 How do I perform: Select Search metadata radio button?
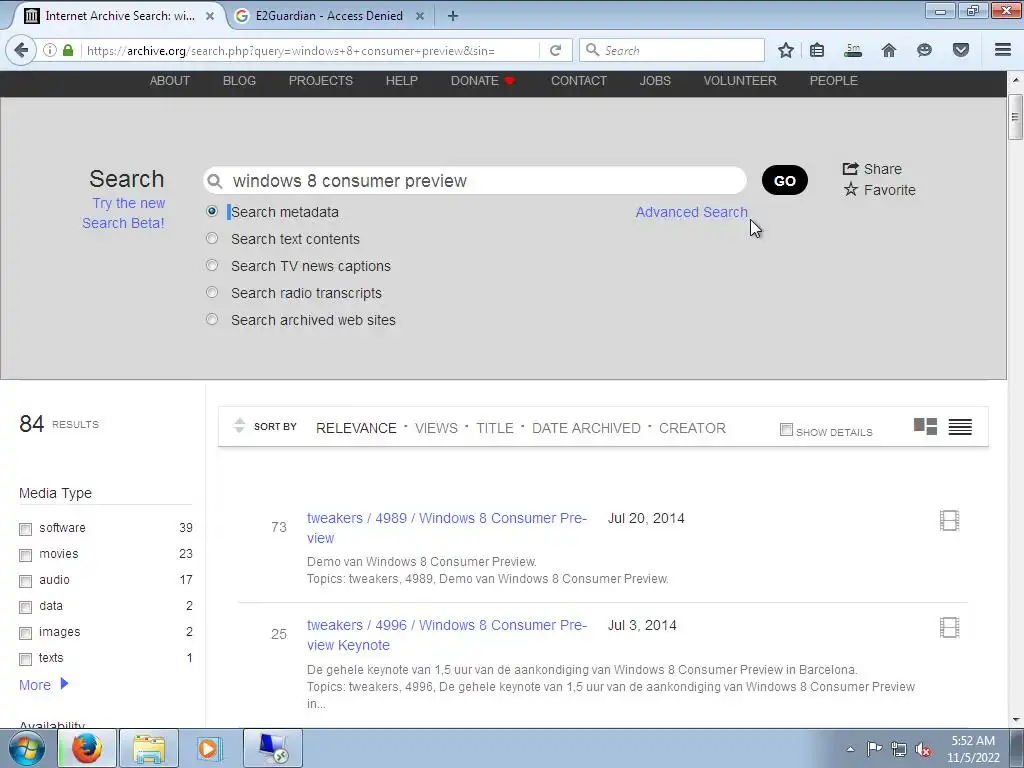point(212,211)
